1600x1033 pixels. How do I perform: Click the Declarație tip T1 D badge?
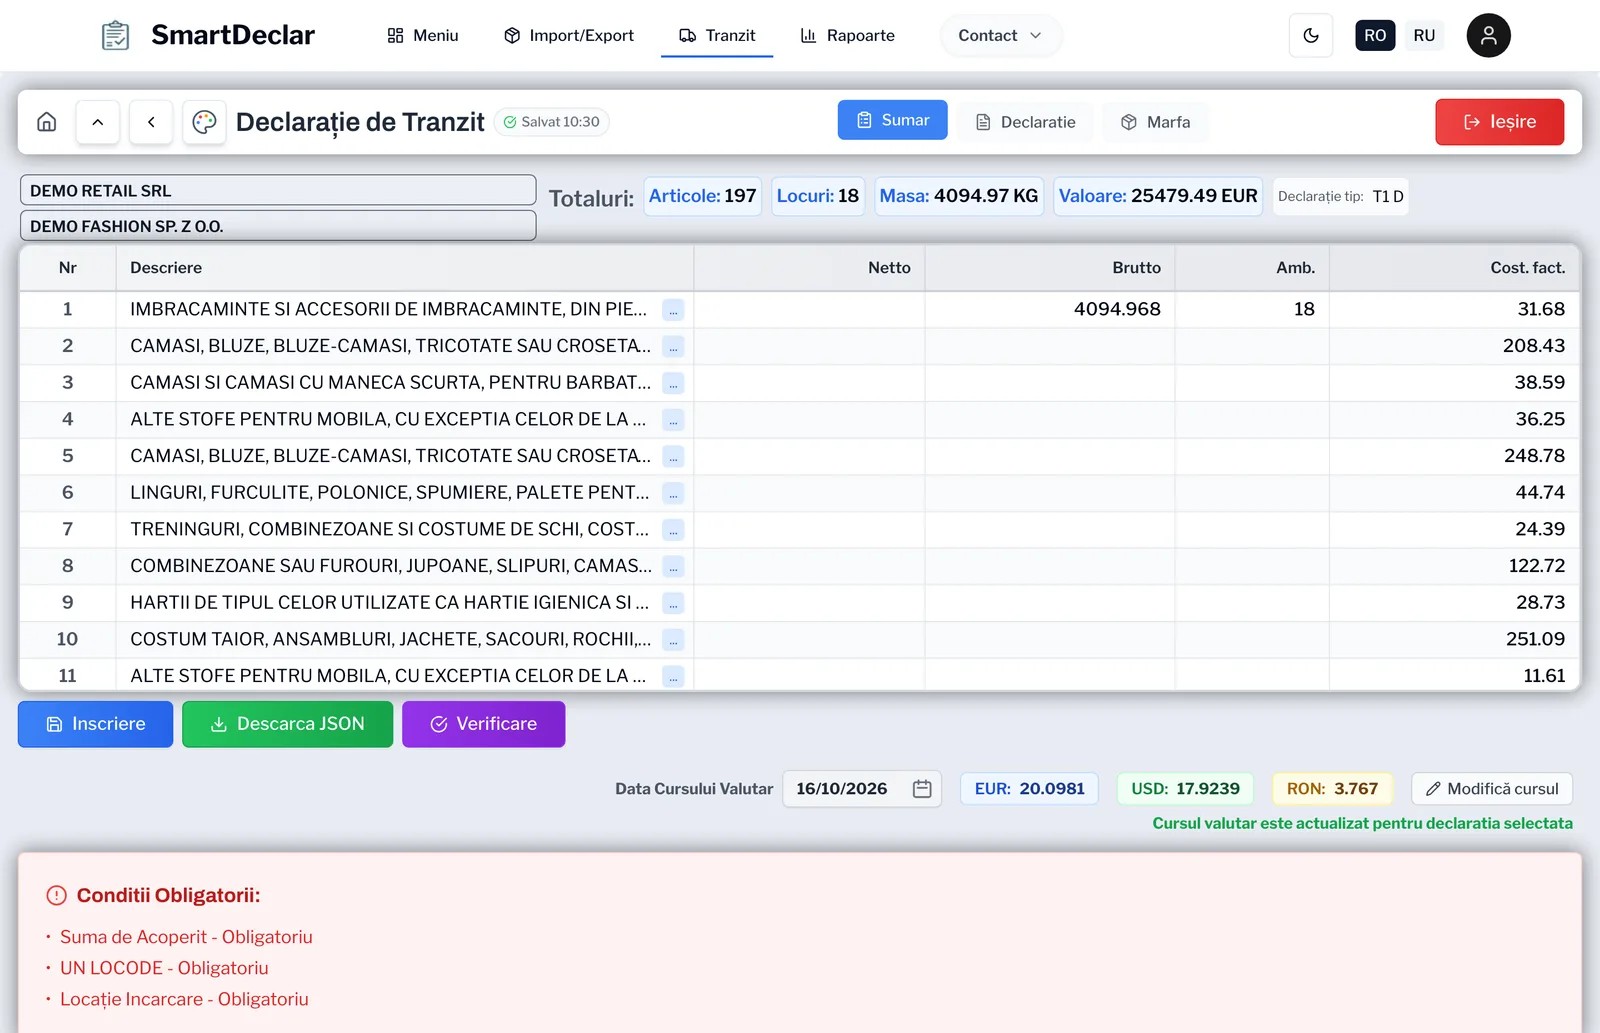(1340, 196)
